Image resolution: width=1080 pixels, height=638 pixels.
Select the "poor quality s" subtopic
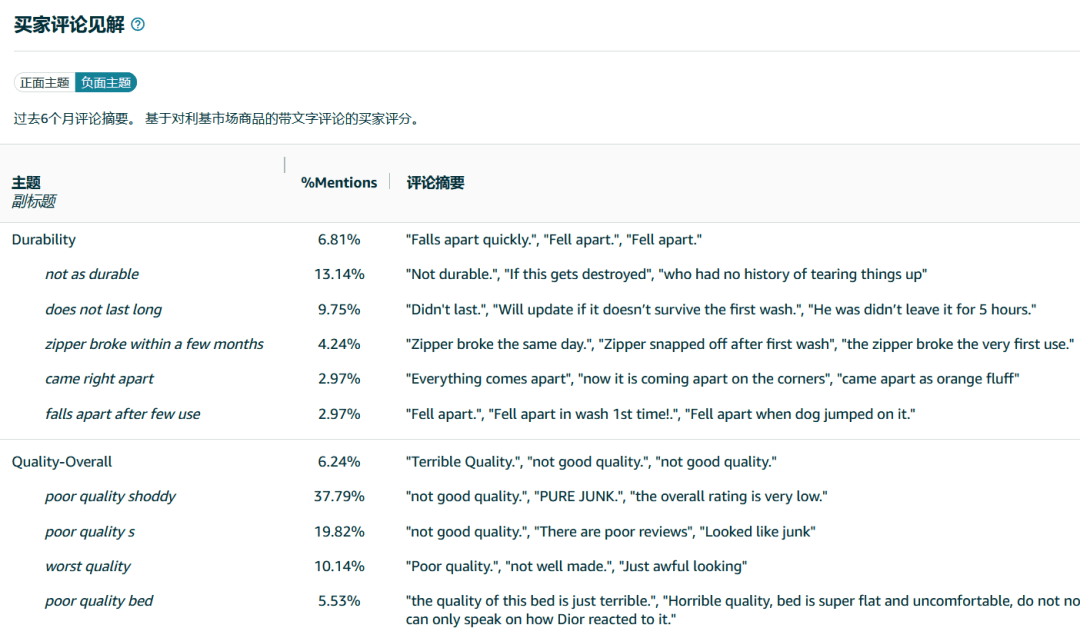click(90, 531)
